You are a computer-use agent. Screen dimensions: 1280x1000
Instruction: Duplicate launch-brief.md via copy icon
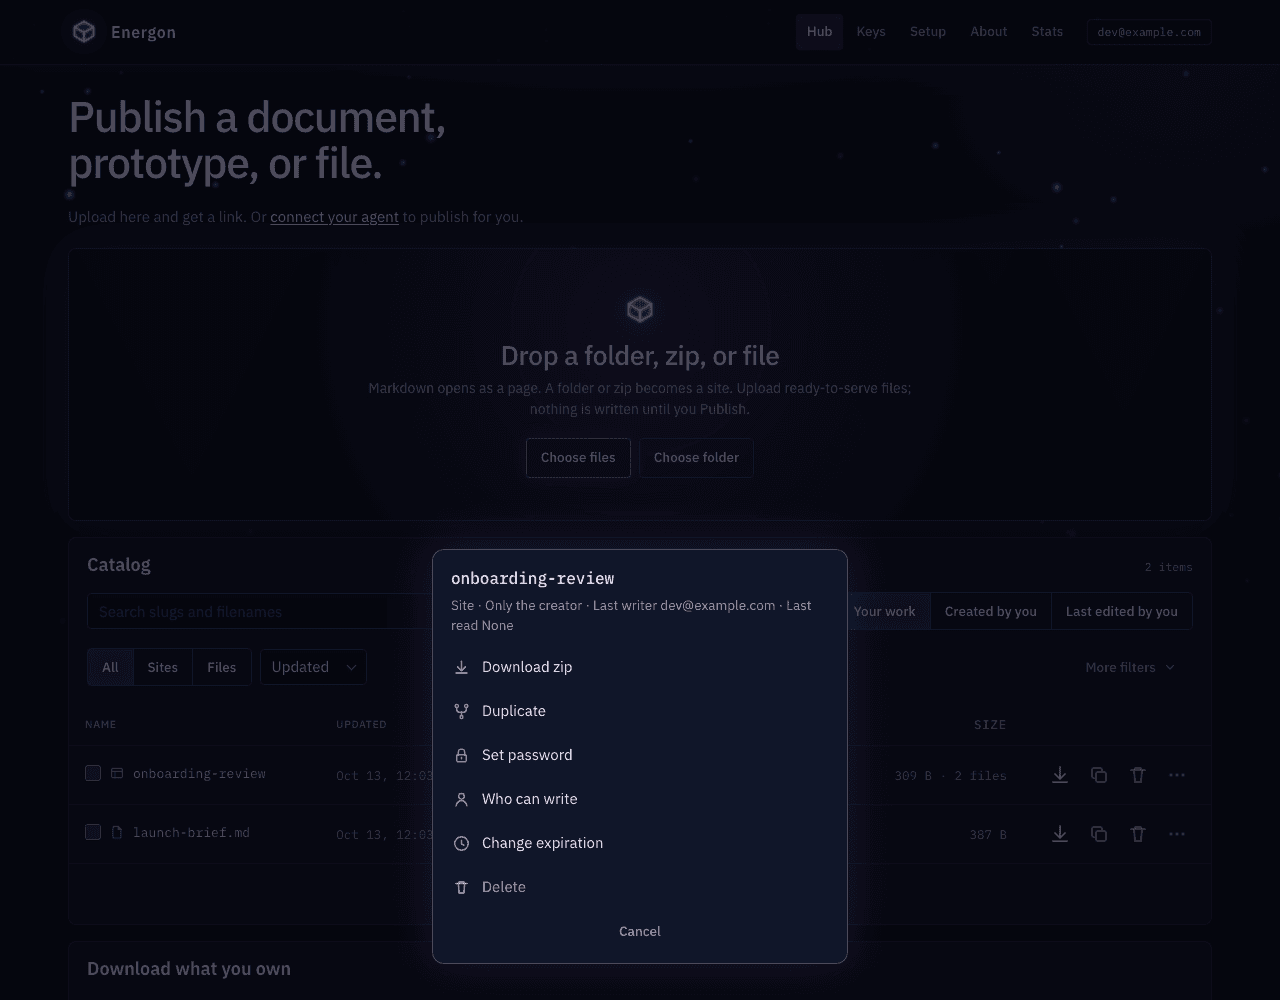1099,834
